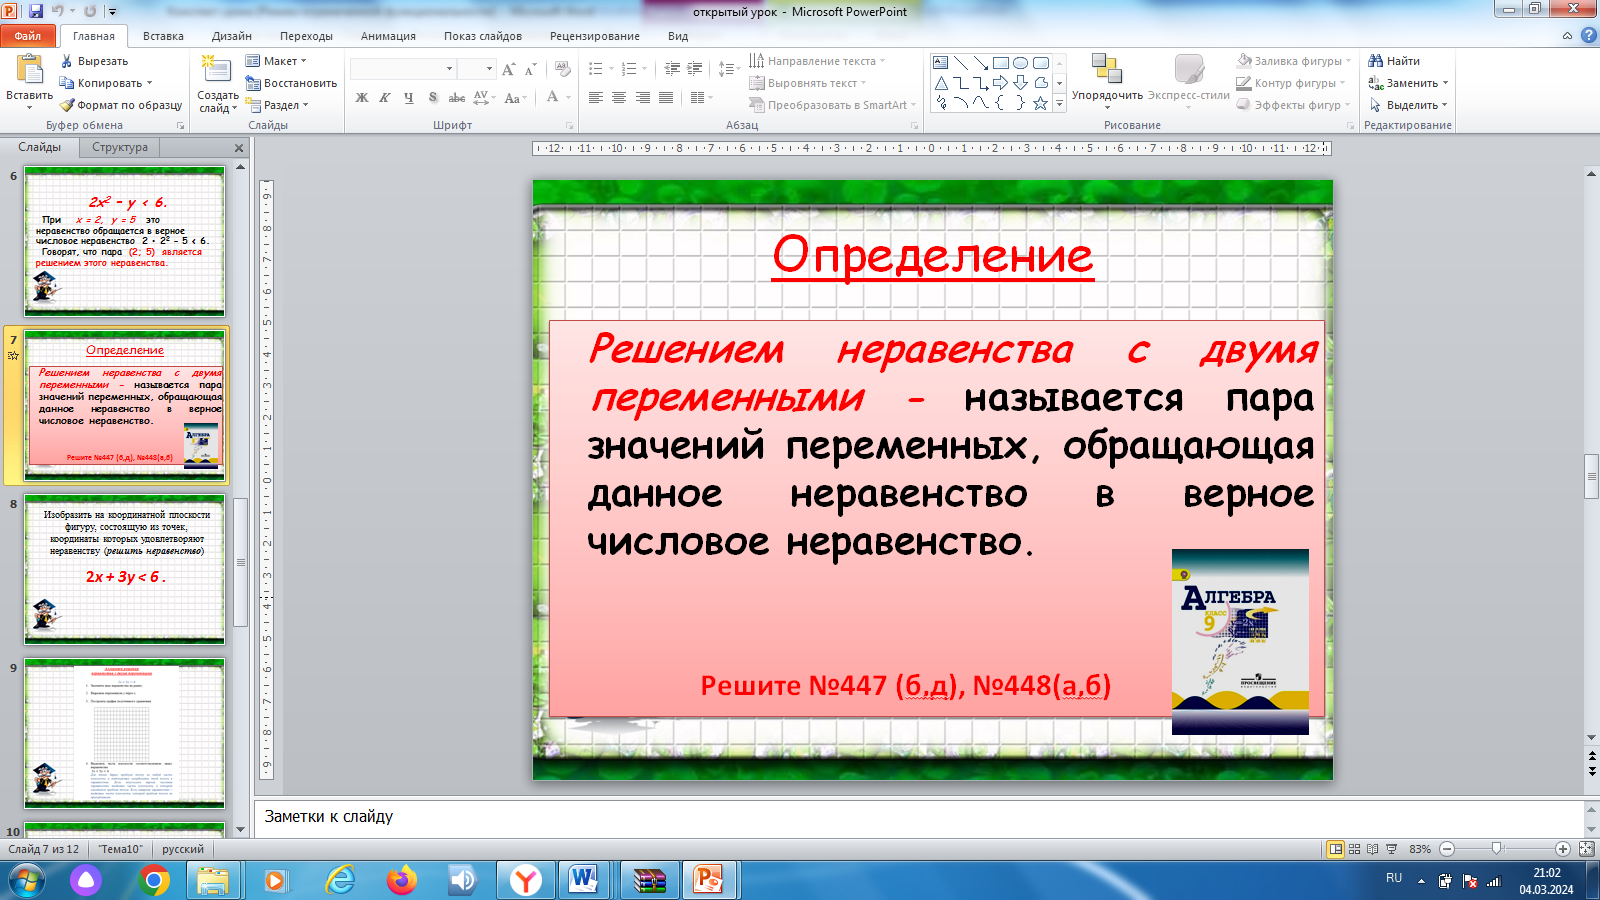Select the Star shape in the shapes gallery

point(1041,102)
